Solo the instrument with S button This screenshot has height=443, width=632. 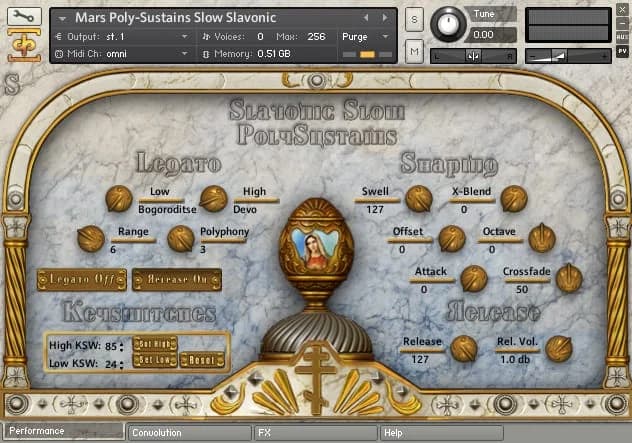tap(414, 19)
